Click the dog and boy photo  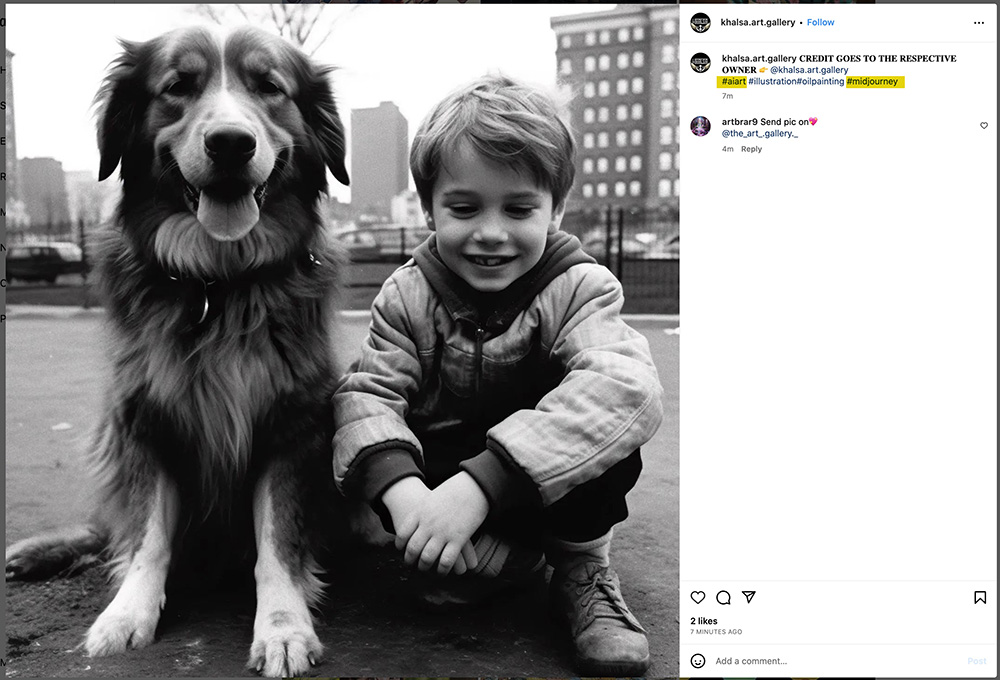[342, 340]
